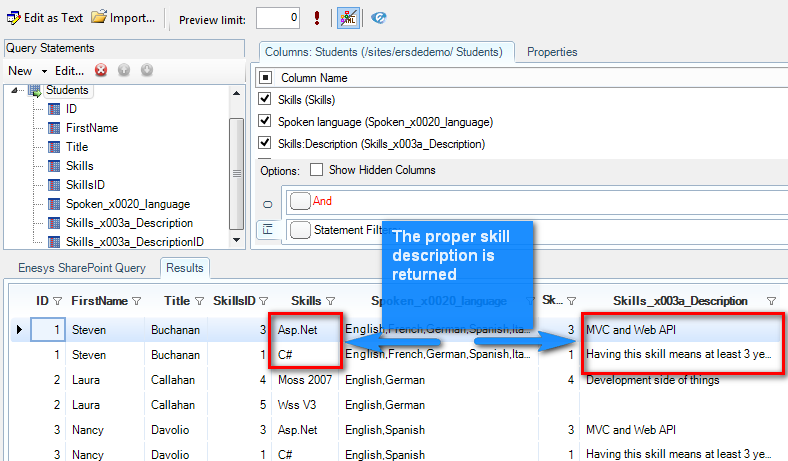Click the blue refresh icon in toolbar
This screenshot has height=461, width=788.
point(378,18)
